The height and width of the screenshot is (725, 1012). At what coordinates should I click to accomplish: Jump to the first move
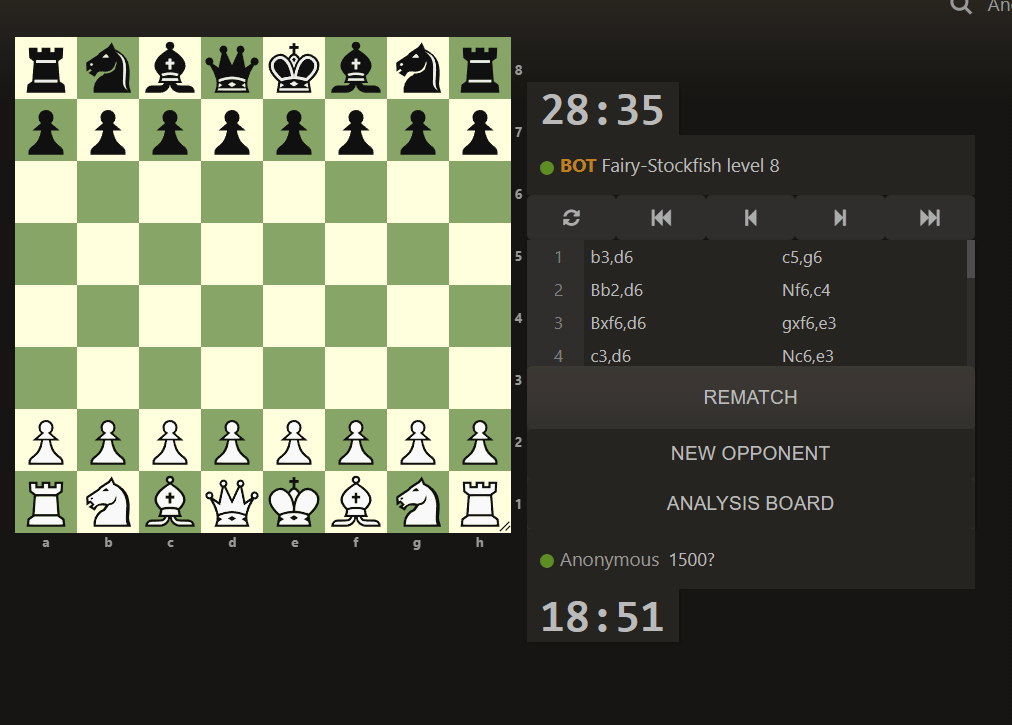[x=661, y=218]
